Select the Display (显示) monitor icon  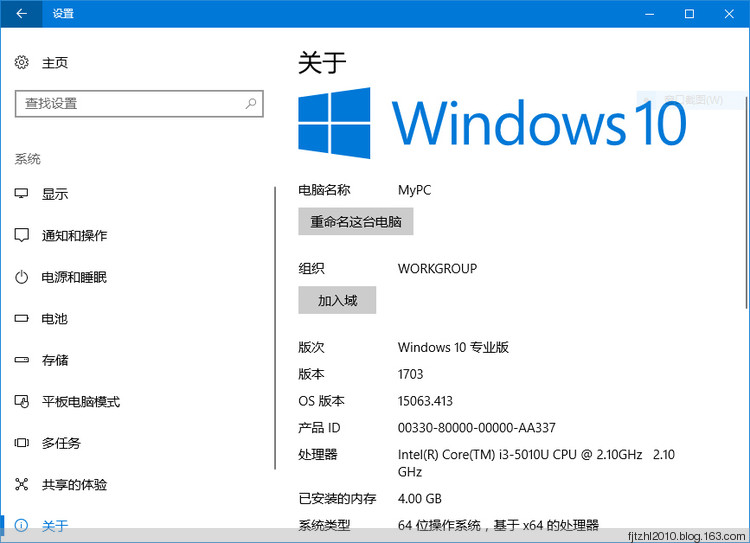[22, 194]
